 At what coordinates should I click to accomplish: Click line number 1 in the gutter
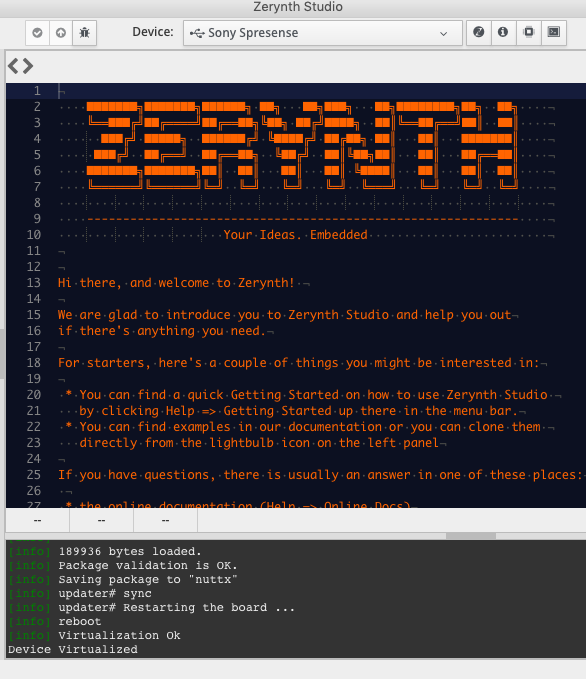[x=37, y=91]
